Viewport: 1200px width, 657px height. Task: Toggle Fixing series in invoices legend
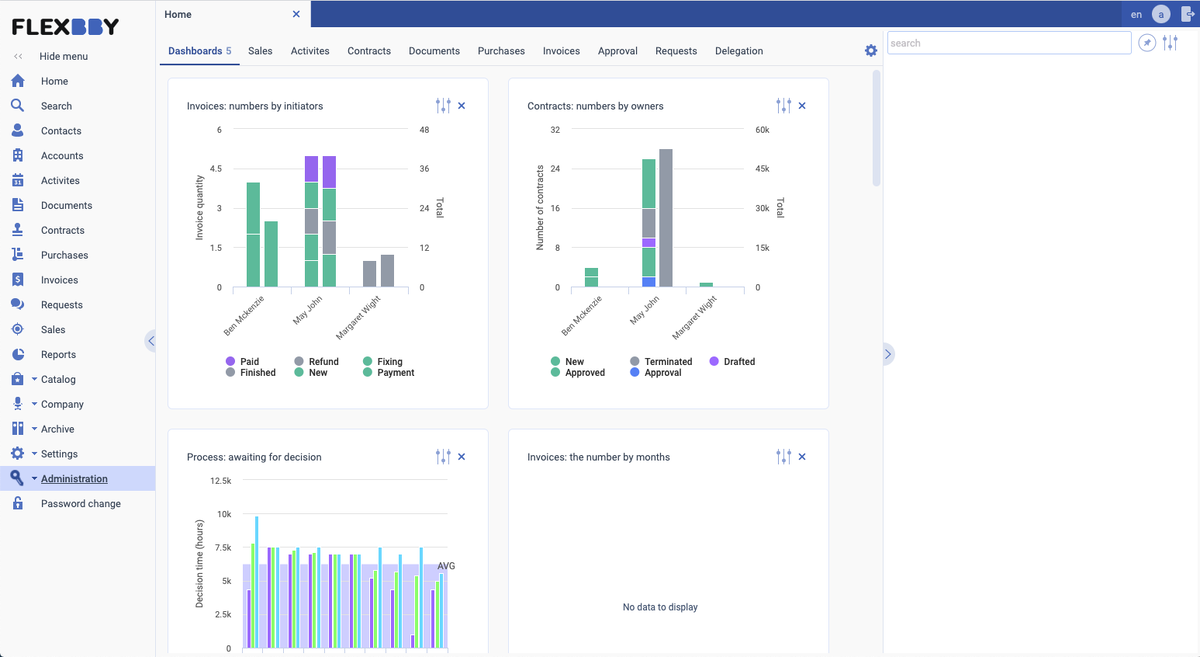click(x=383, y=362)
